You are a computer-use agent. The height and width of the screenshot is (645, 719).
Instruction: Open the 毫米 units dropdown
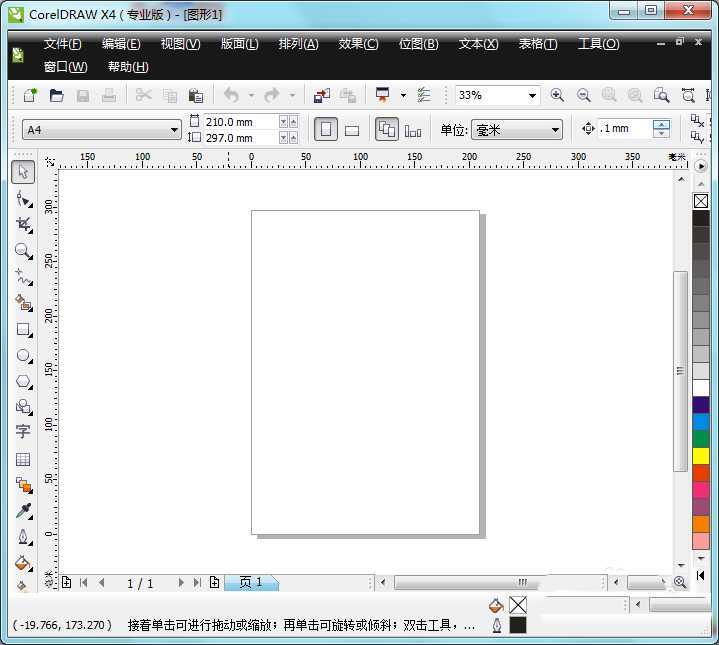(x=555, y=130)
